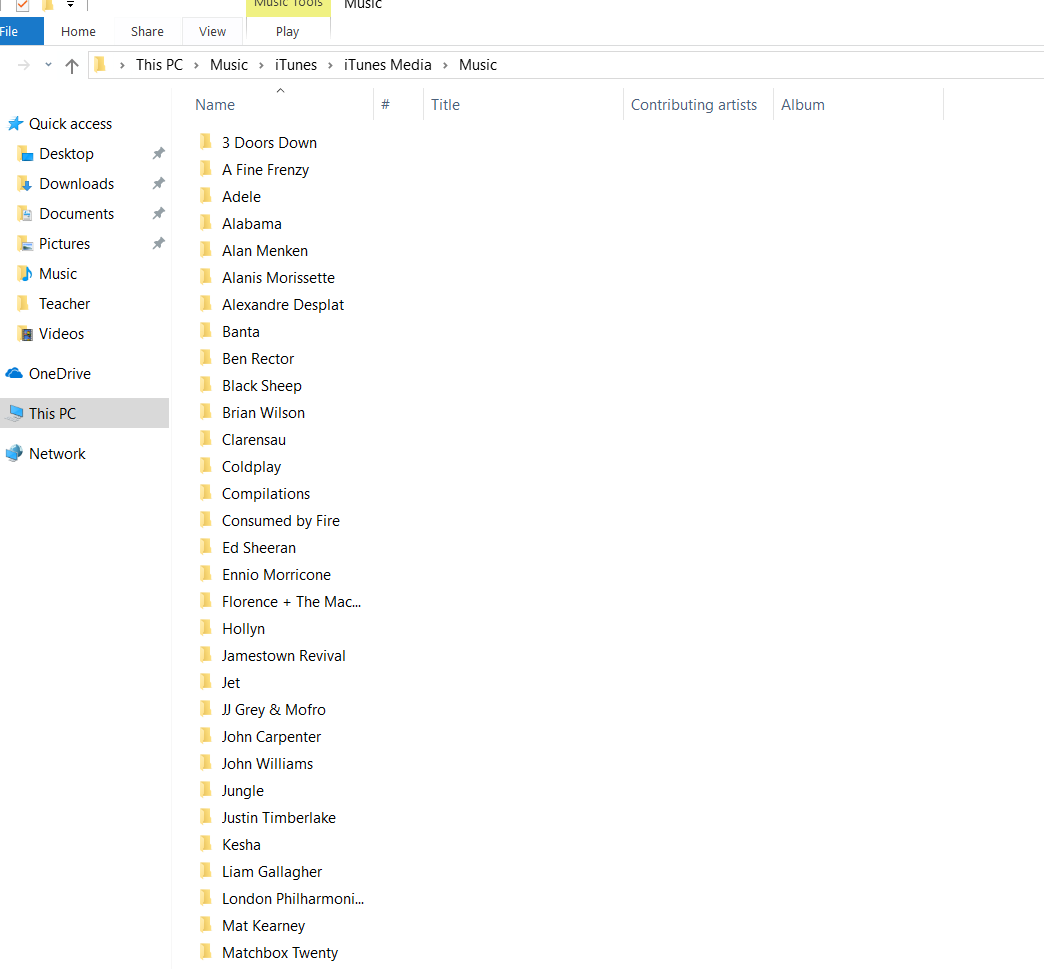
Task: Click the folder icon for 3 Doors Down
Action: (x=206, y=142)
